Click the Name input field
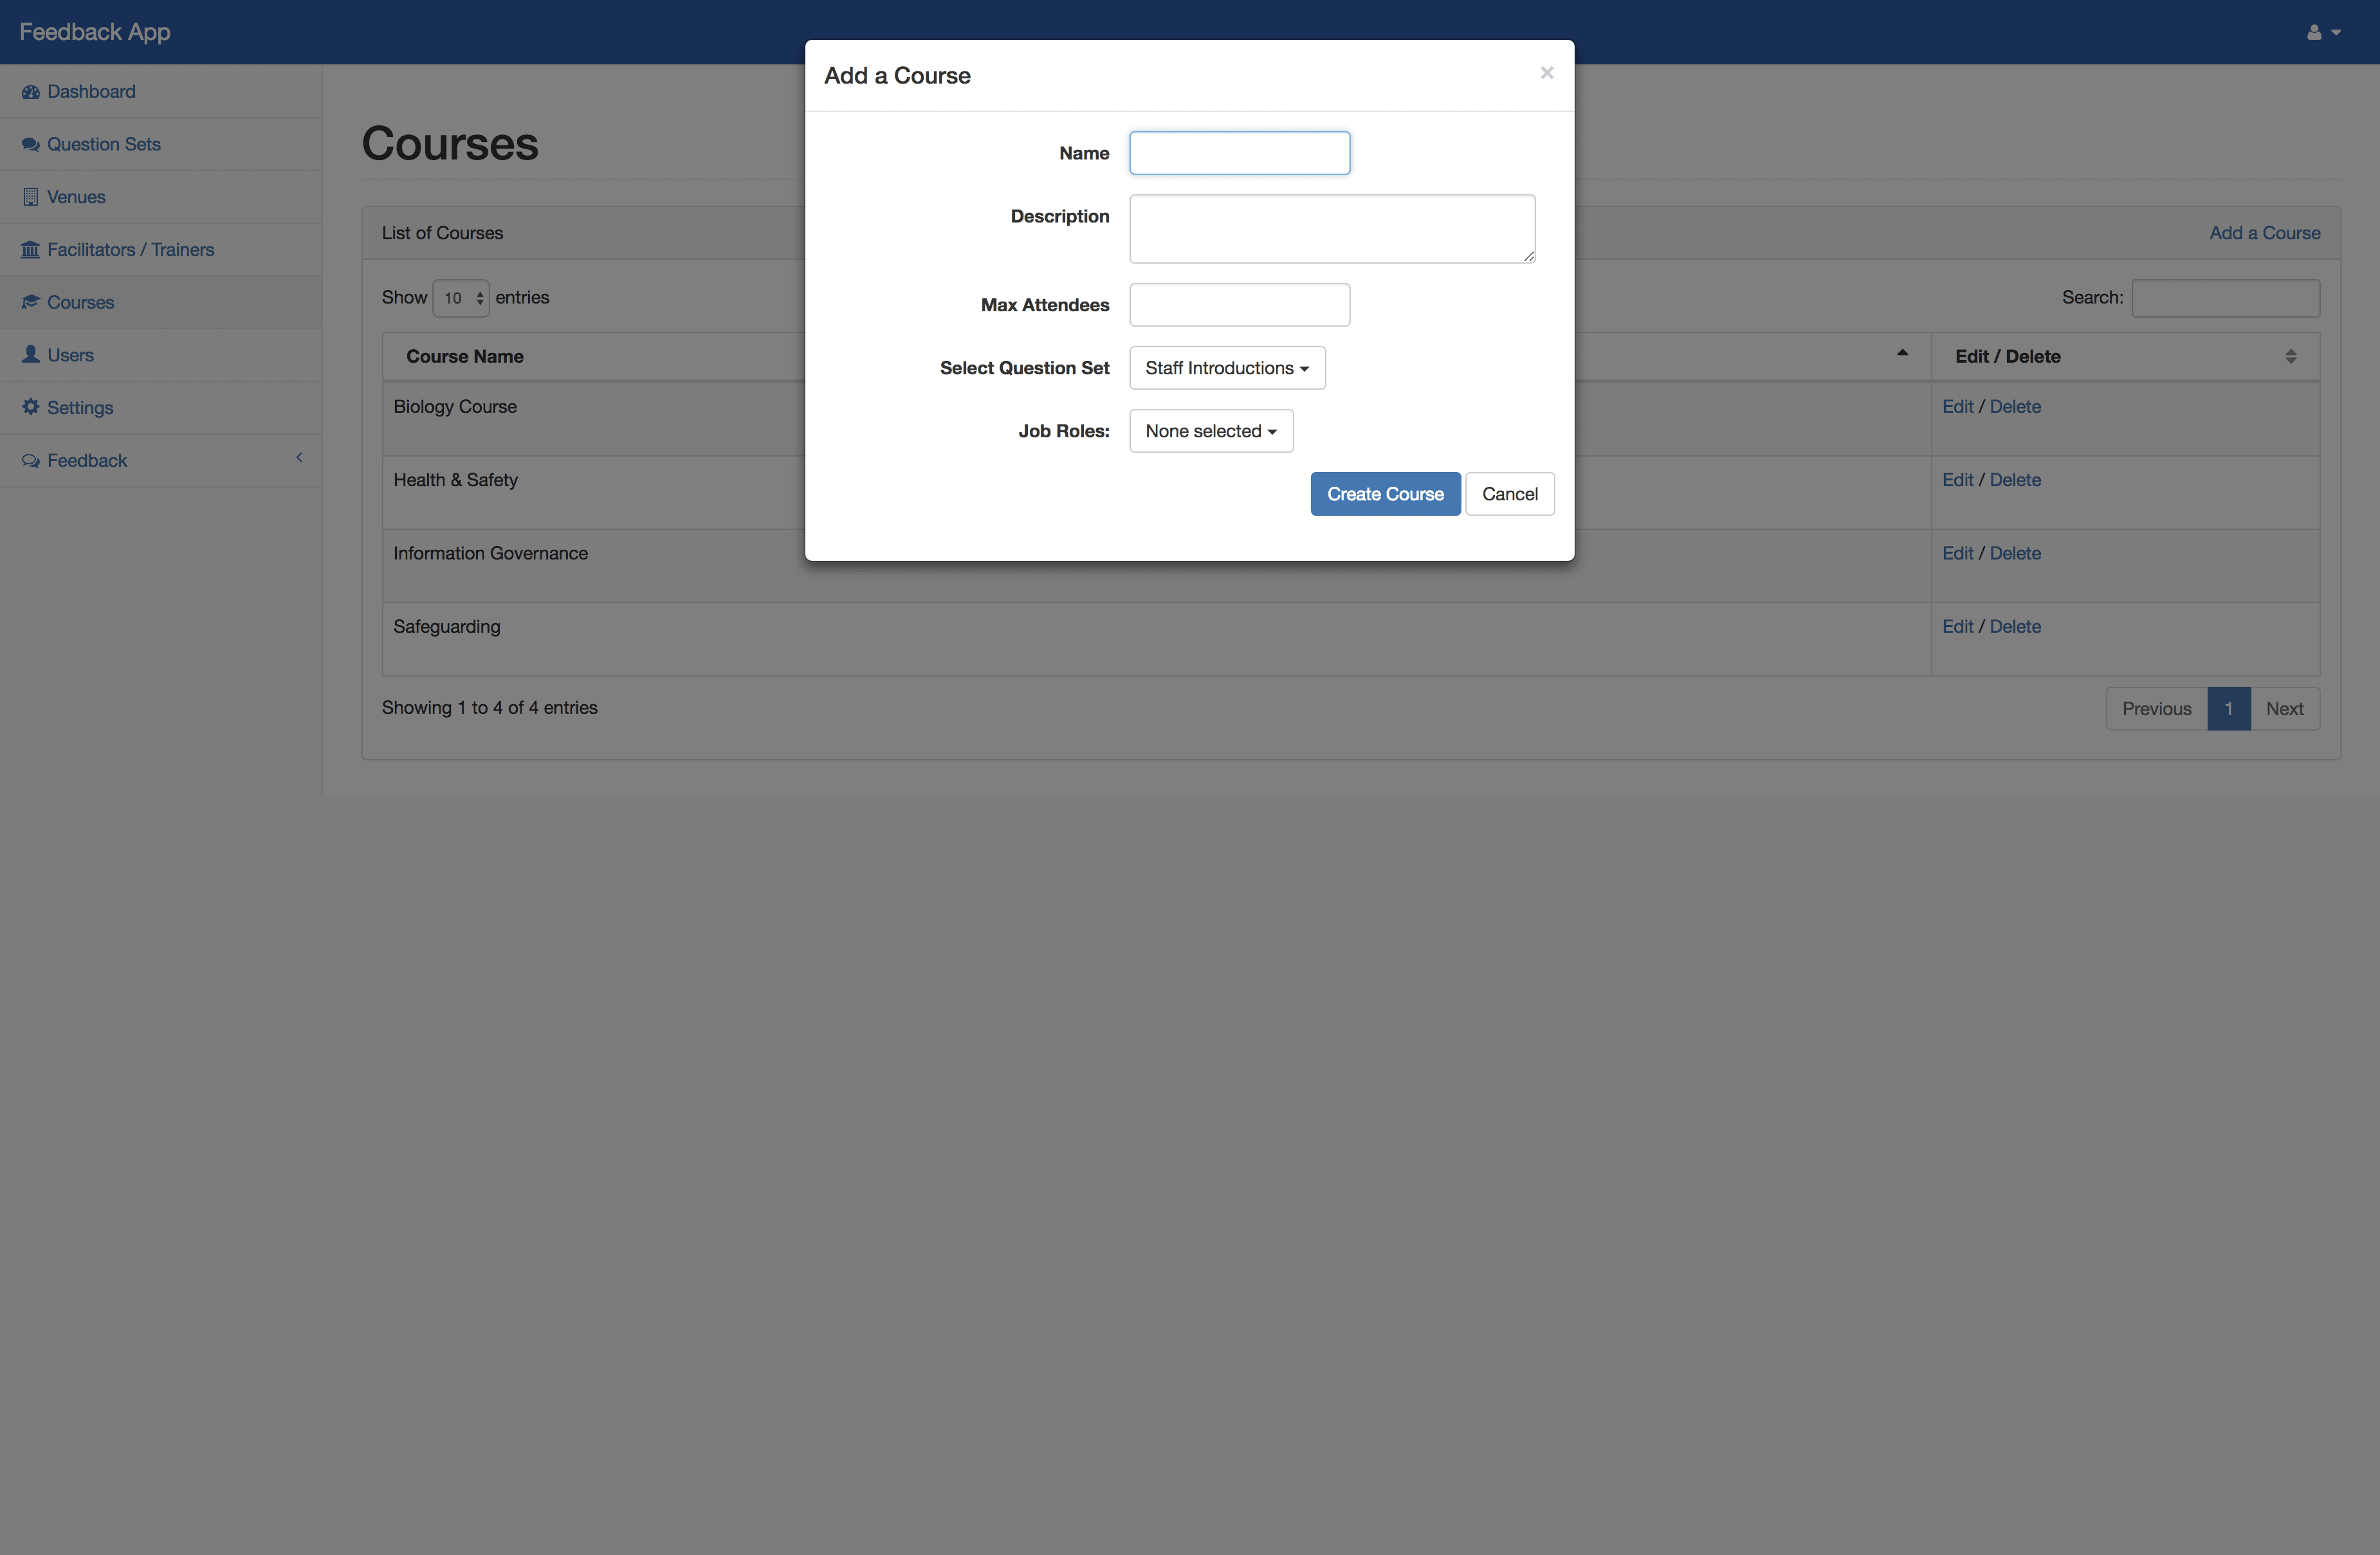 (x=1240, y=152)
